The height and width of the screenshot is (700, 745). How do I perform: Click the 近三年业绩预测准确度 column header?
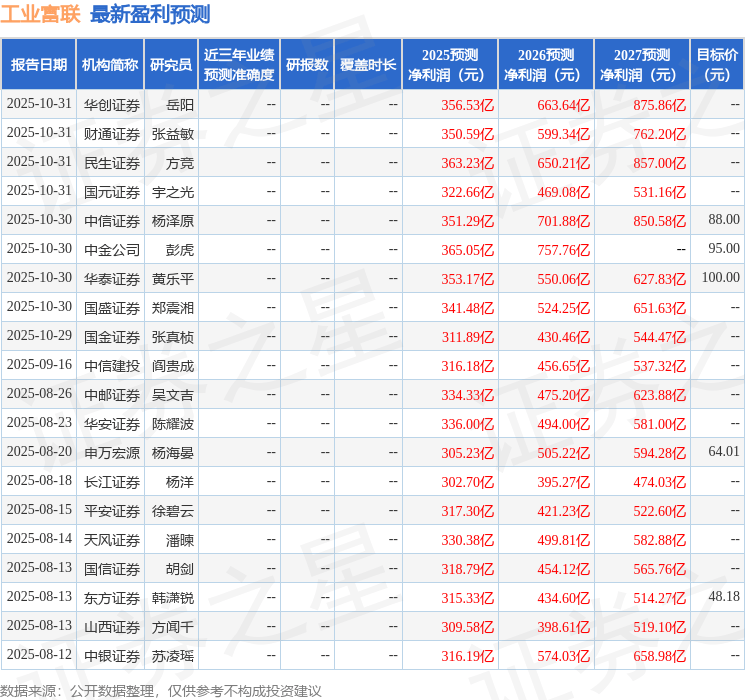pos(239,65)
